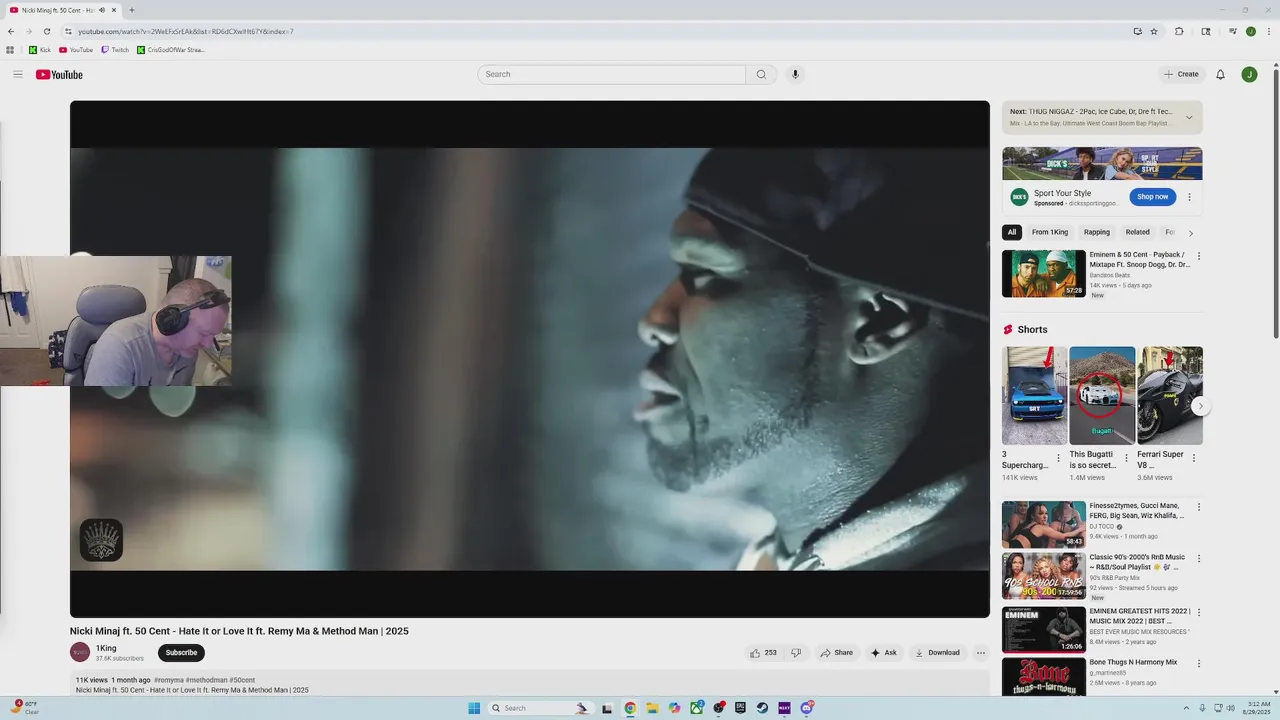Mute the tab via the speaker icon

pos(102,10)
